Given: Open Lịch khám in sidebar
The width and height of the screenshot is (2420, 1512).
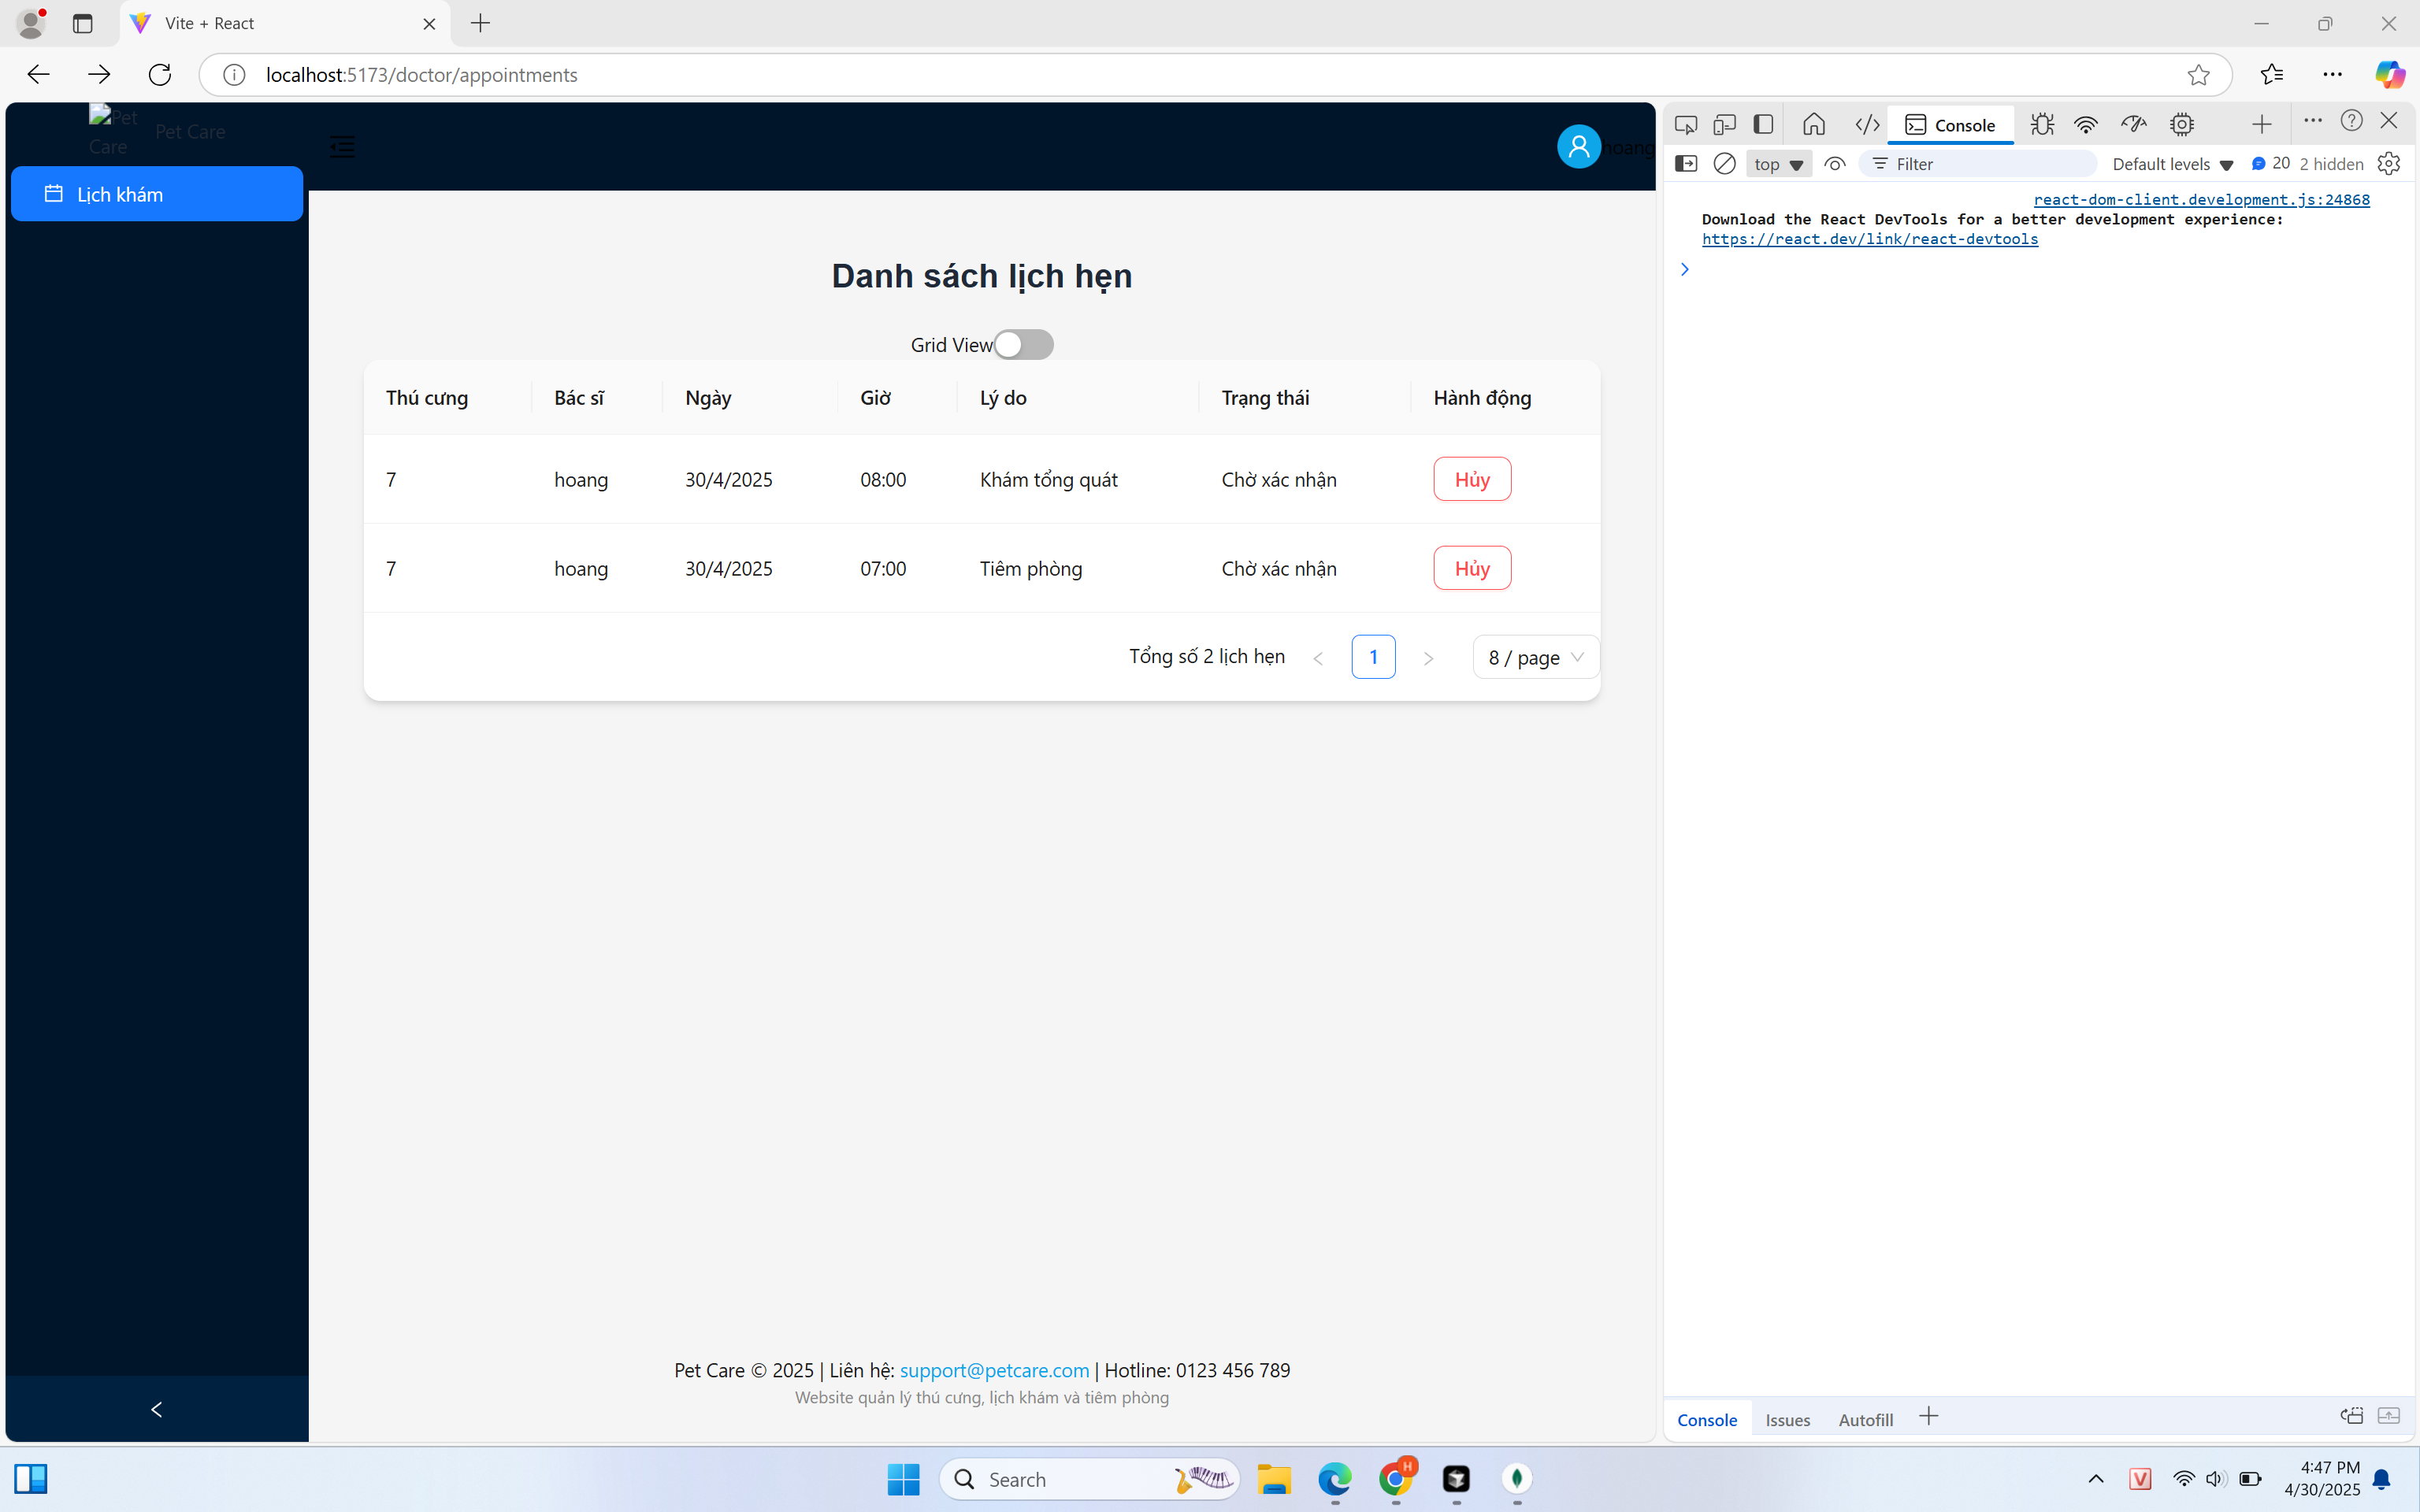Looking at the screenshot, I should tap(157, 194).
